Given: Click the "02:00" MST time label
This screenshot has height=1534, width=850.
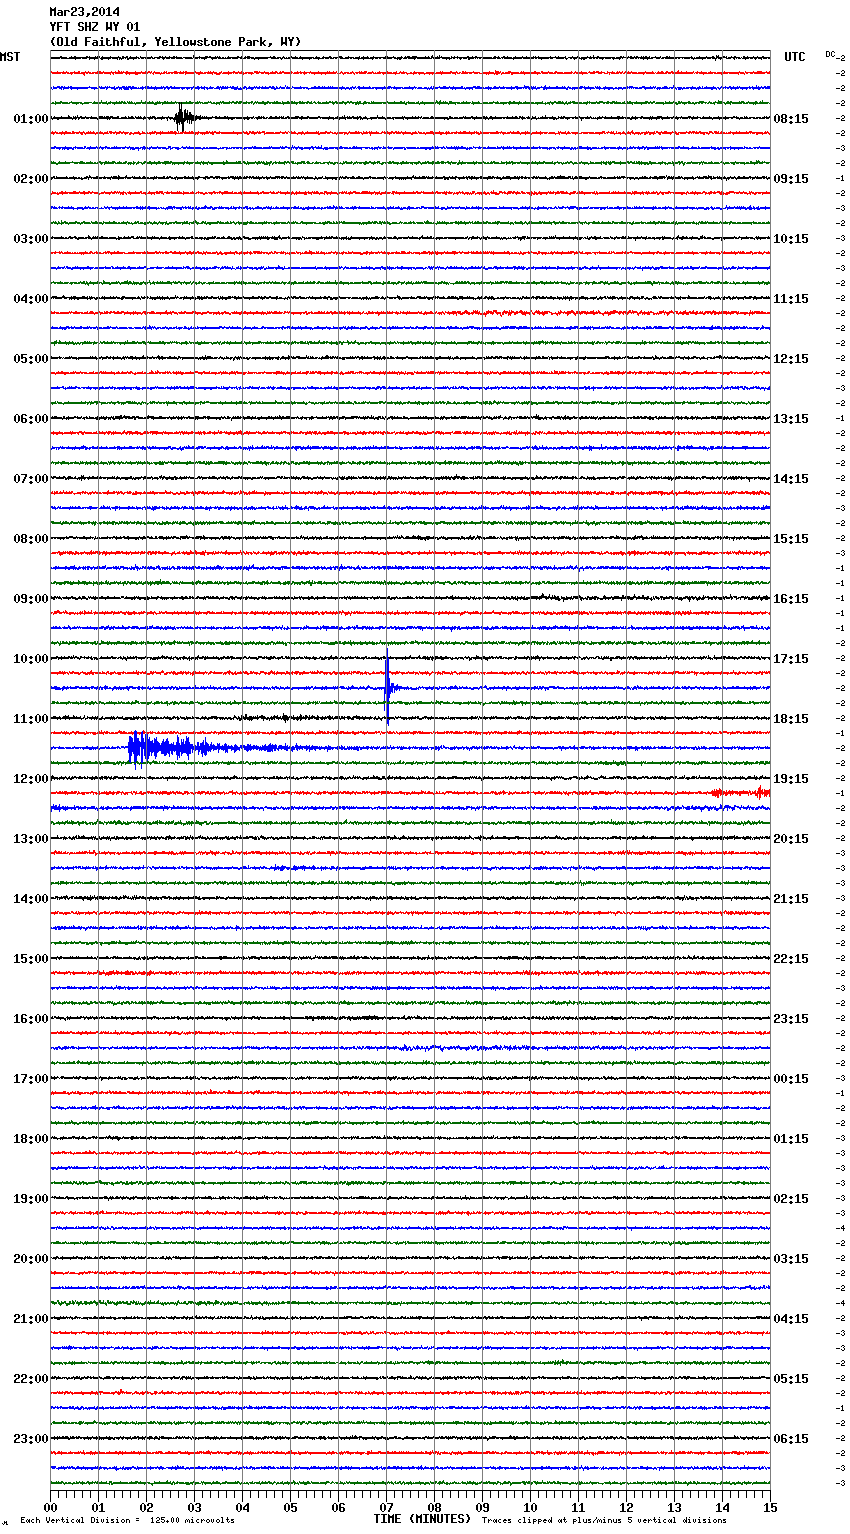Looking at the screenshot, I should point(31,179).
